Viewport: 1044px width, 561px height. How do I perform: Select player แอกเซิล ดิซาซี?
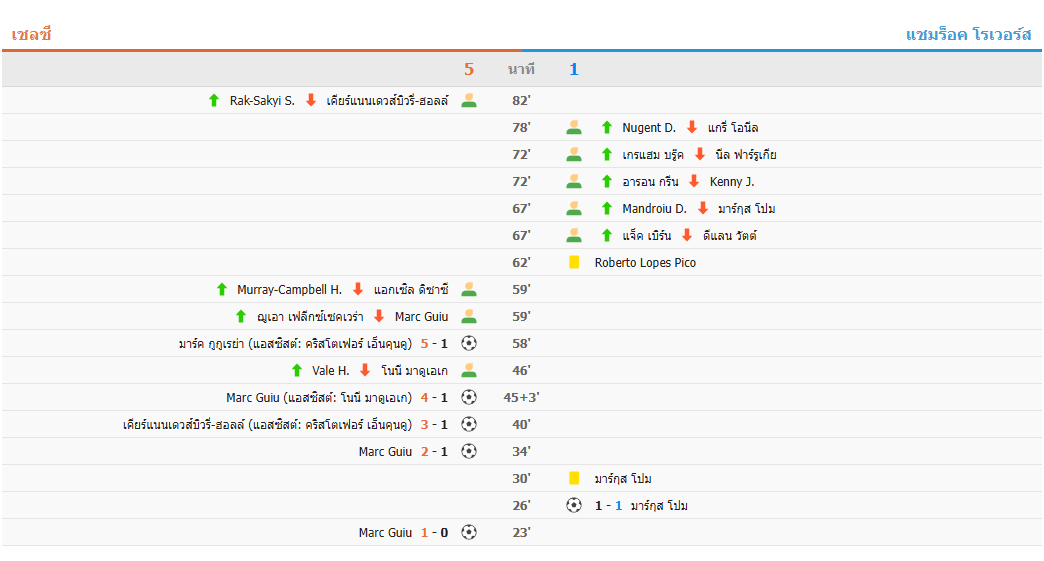click(411, 289)
